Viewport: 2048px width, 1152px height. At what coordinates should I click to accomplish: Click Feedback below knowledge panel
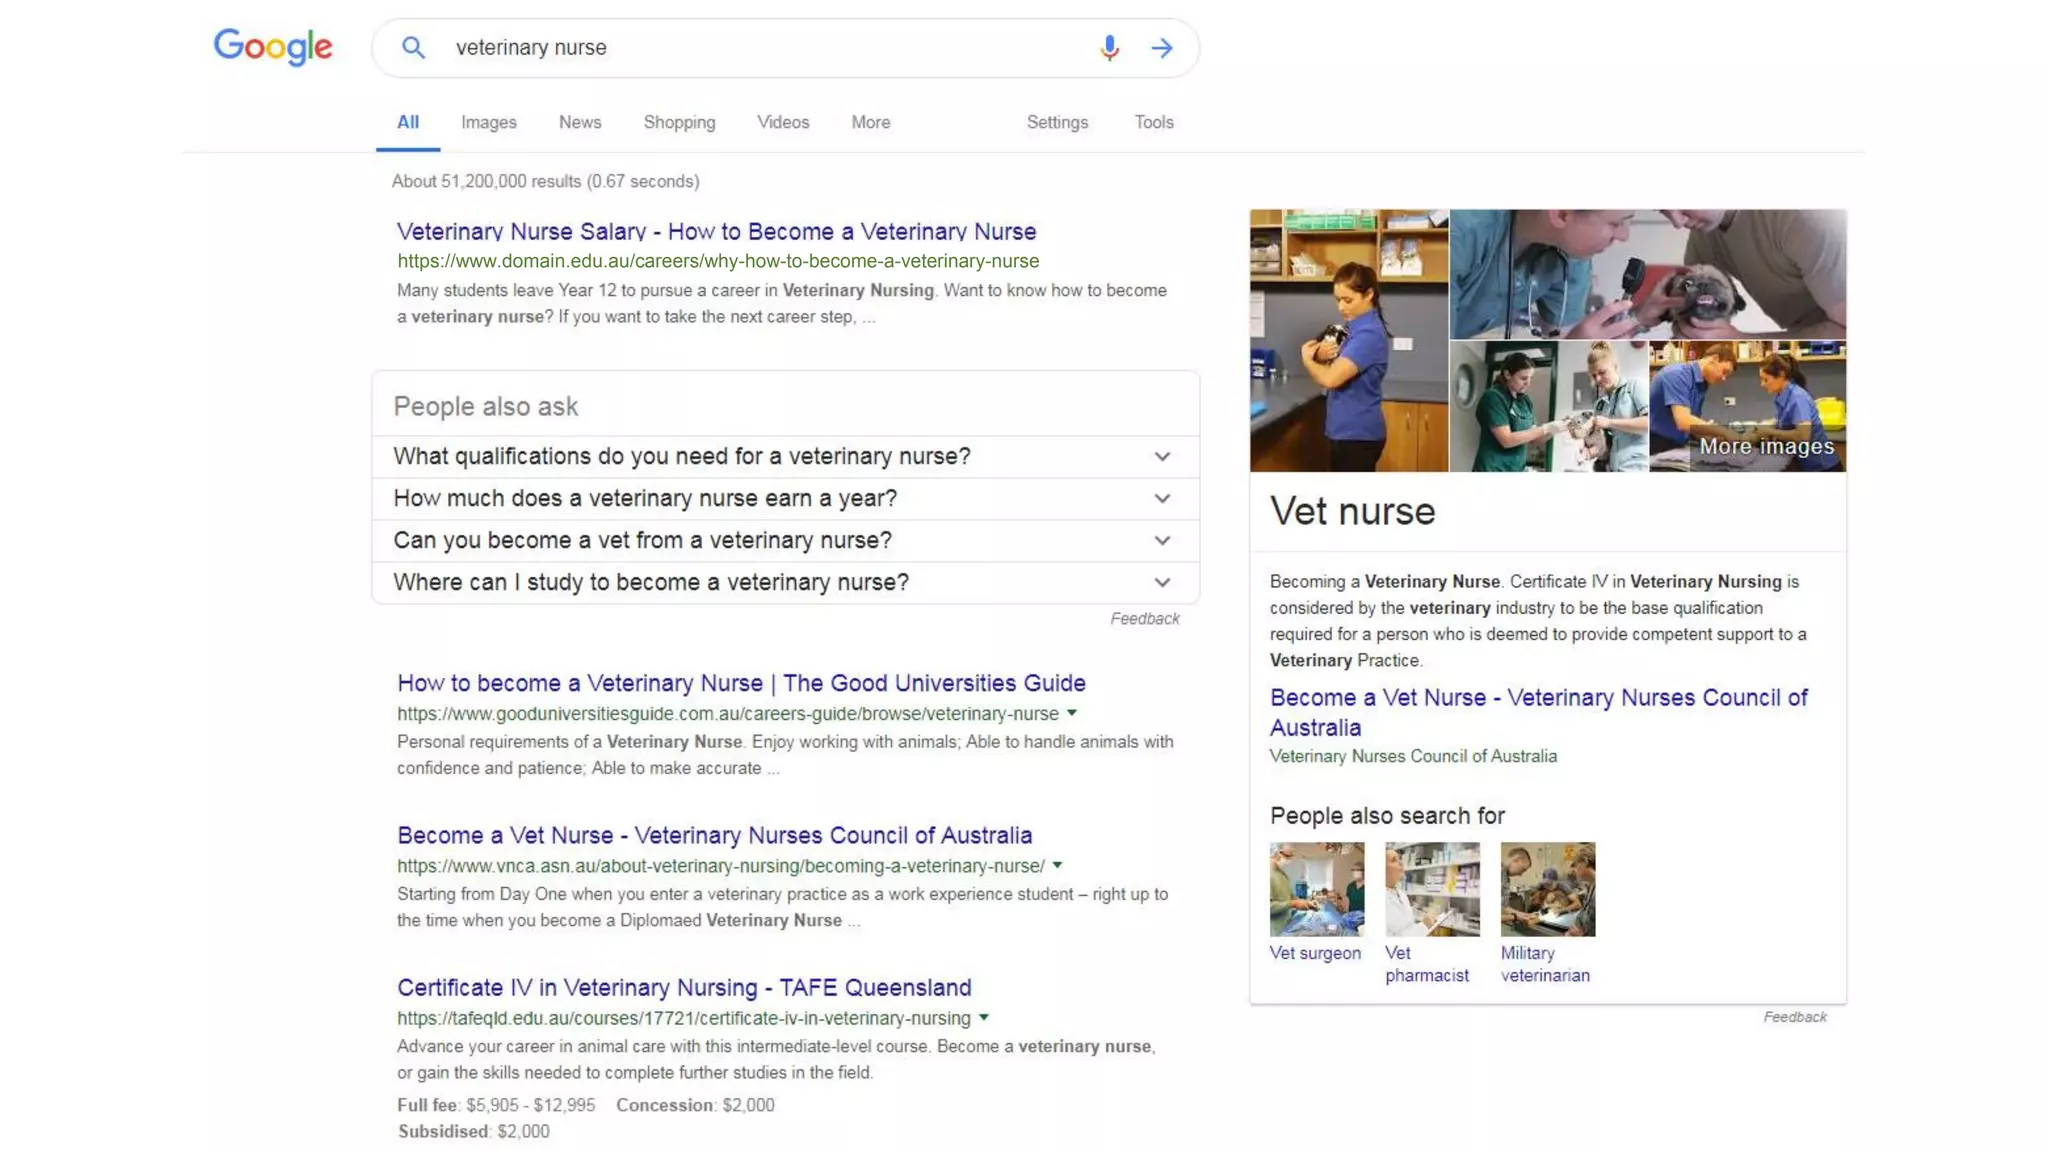pos(1795,1017)
